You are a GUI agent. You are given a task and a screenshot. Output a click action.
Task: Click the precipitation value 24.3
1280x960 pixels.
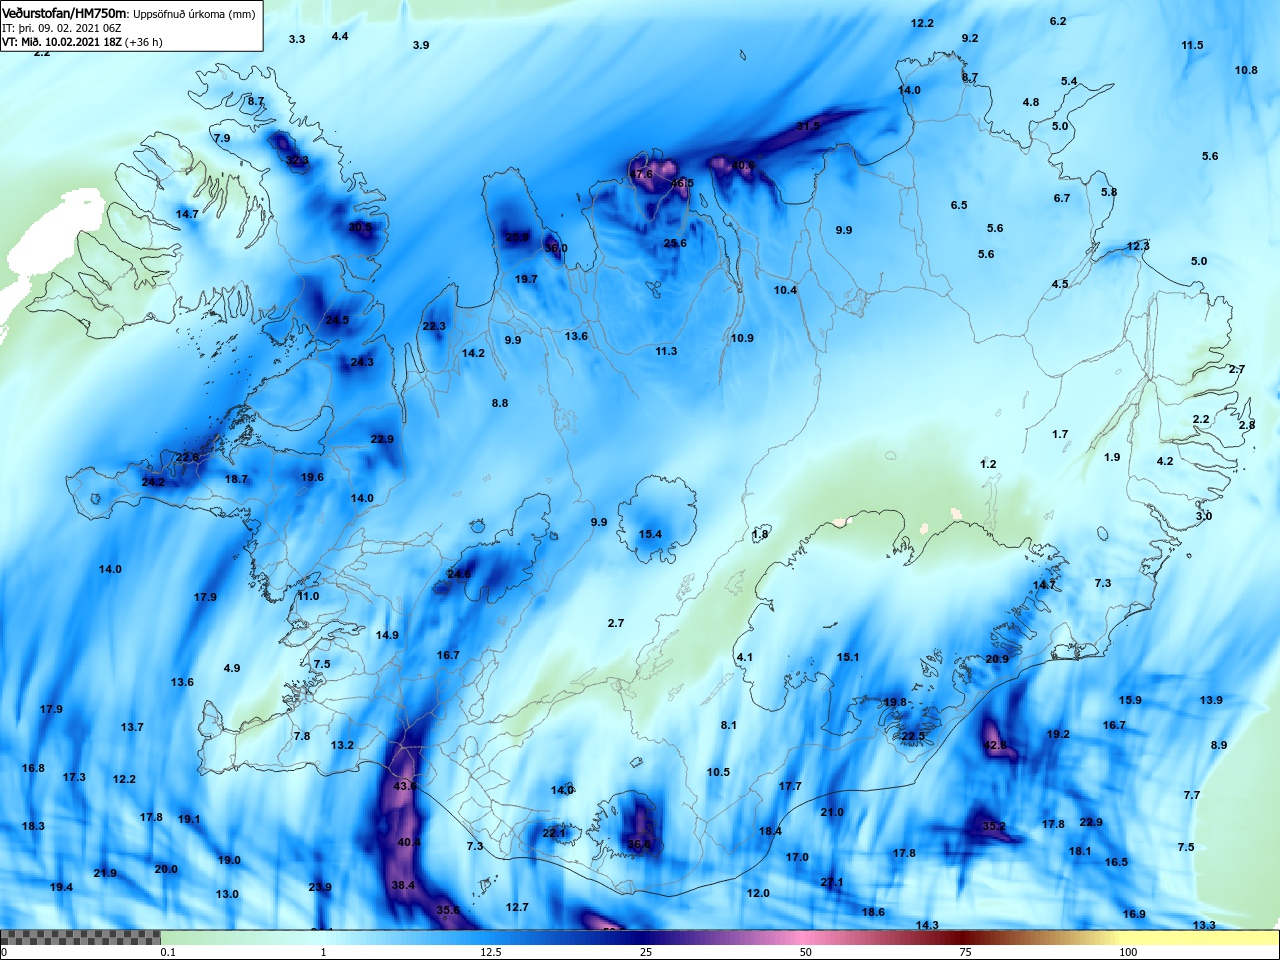362,362
